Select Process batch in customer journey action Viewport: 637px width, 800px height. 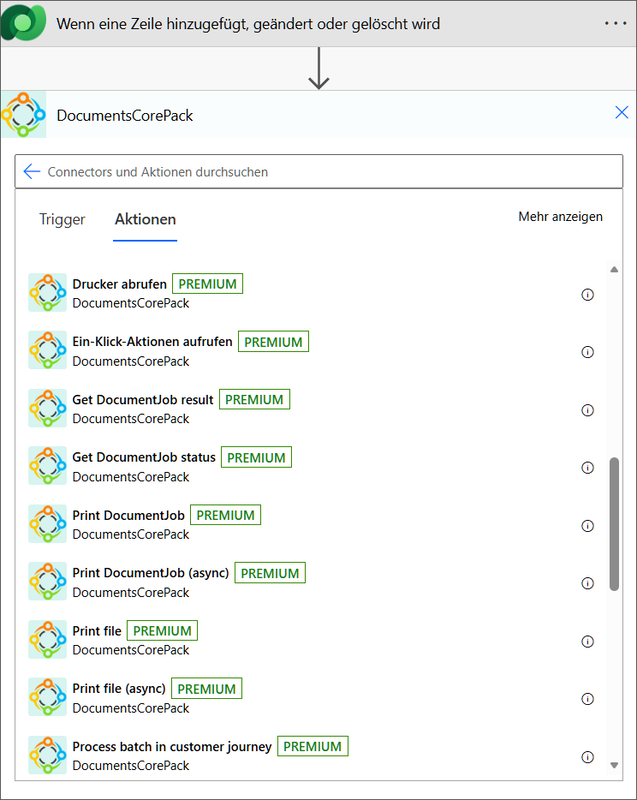coord(171,747)
